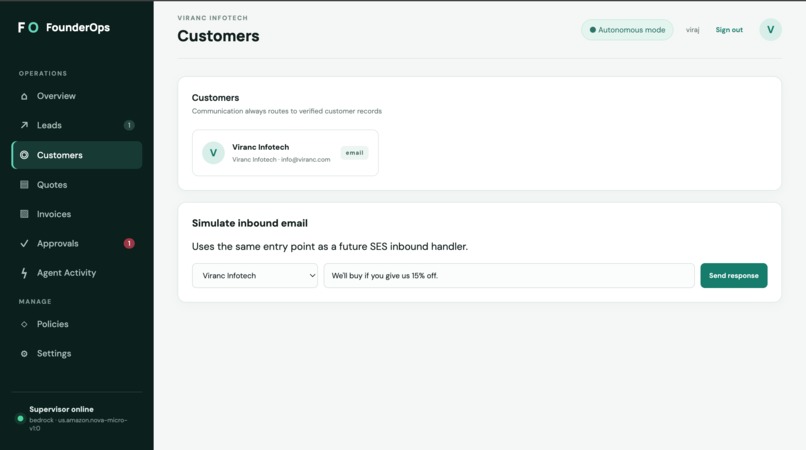Open Approvals section

77,243
